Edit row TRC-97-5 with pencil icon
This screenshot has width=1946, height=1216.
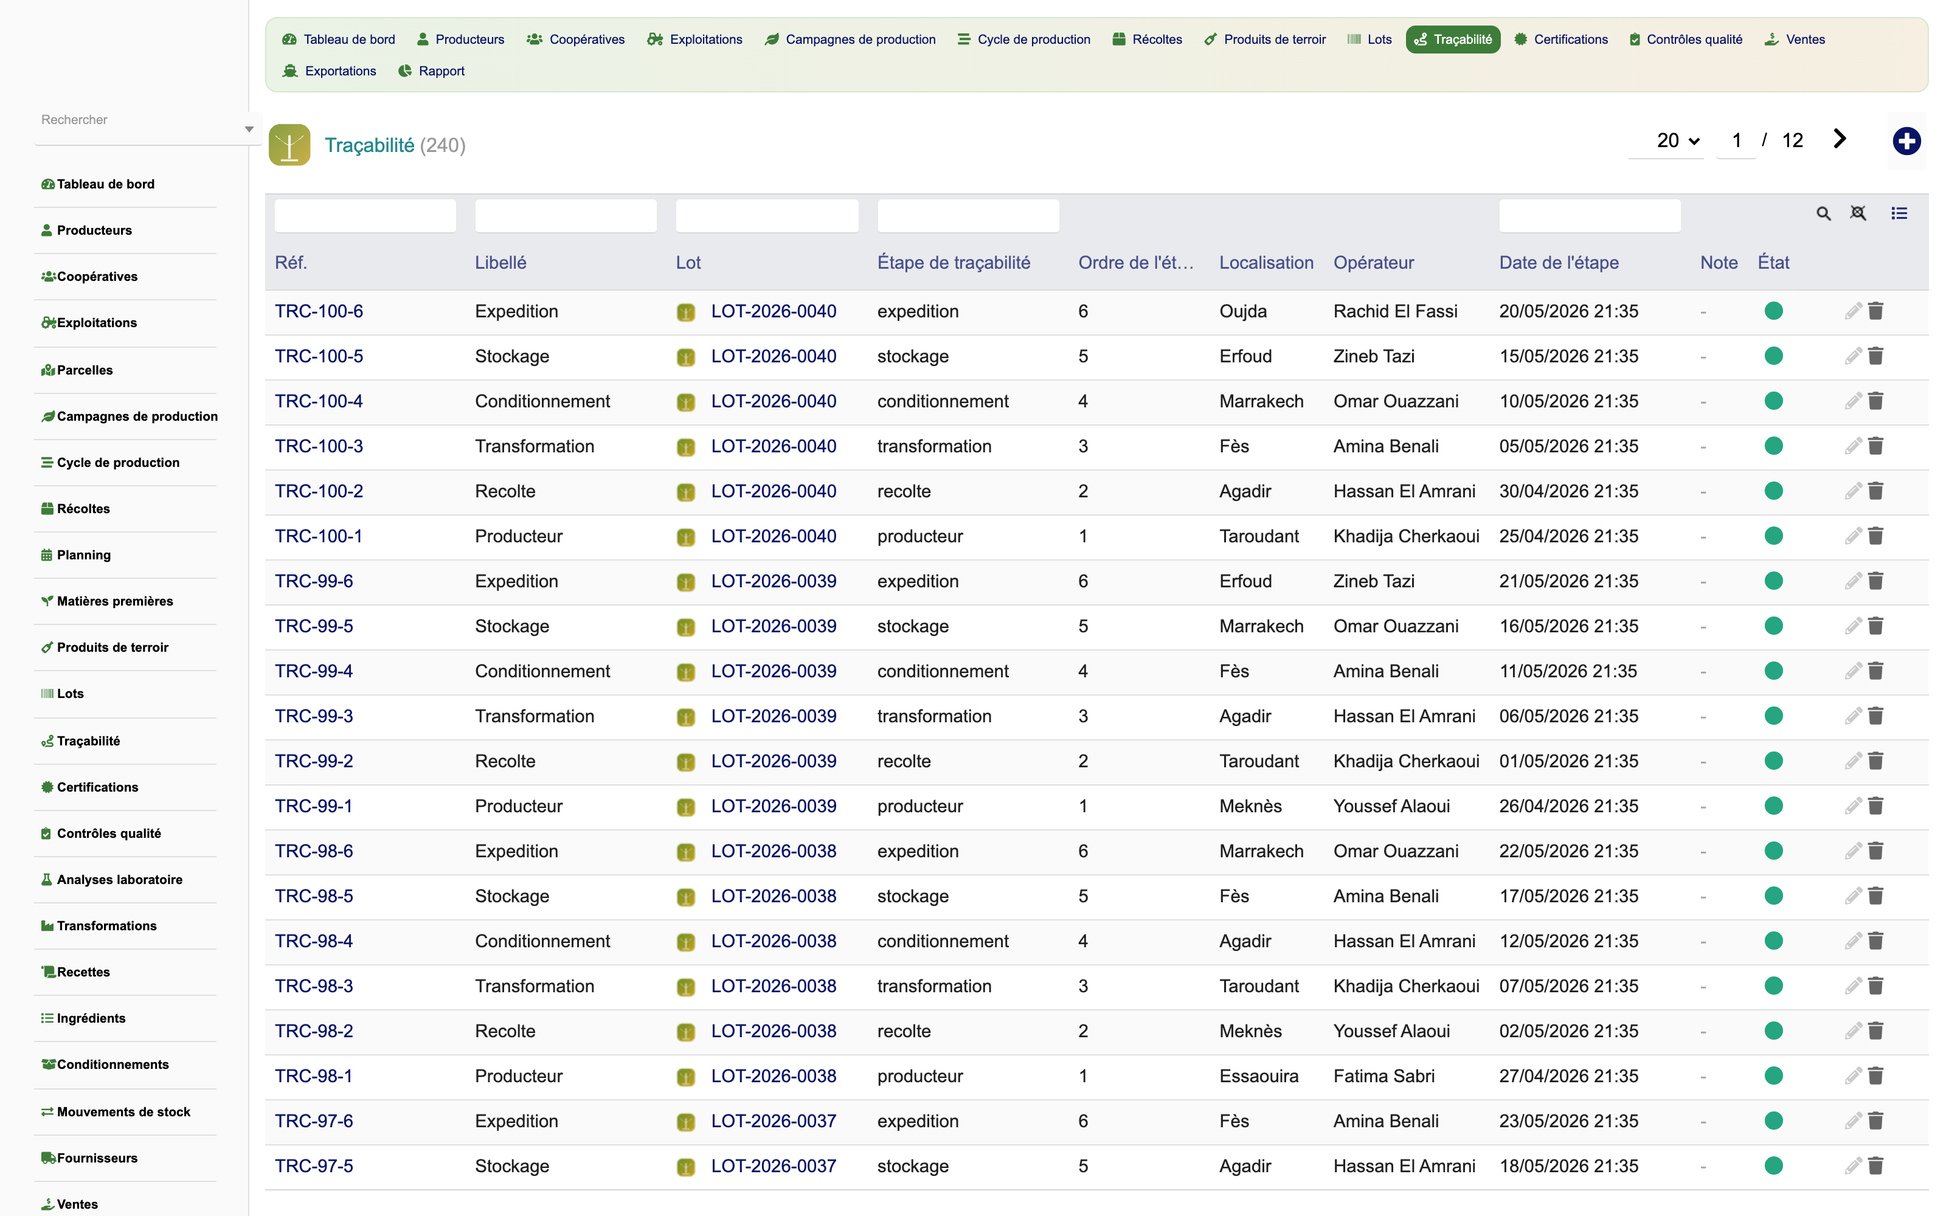[x=1853, y=1166]
